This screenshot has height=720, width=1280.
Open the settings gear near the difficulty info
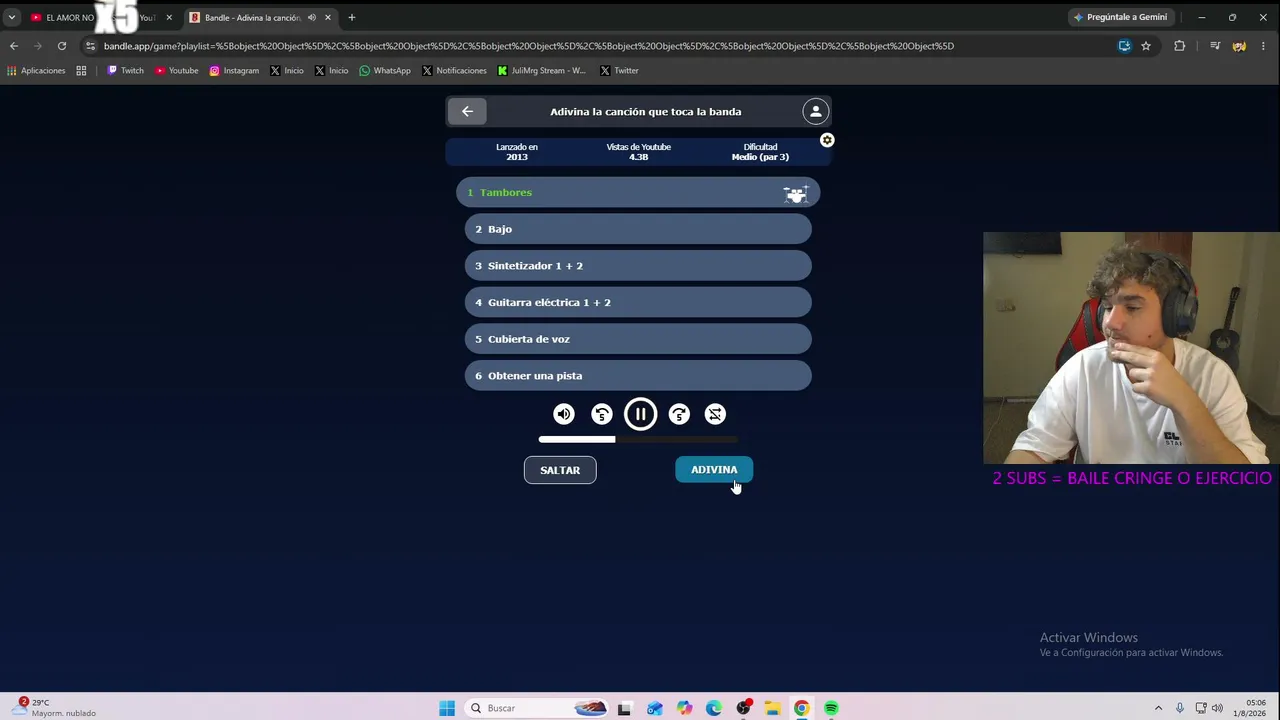click(x=827, y=141)
